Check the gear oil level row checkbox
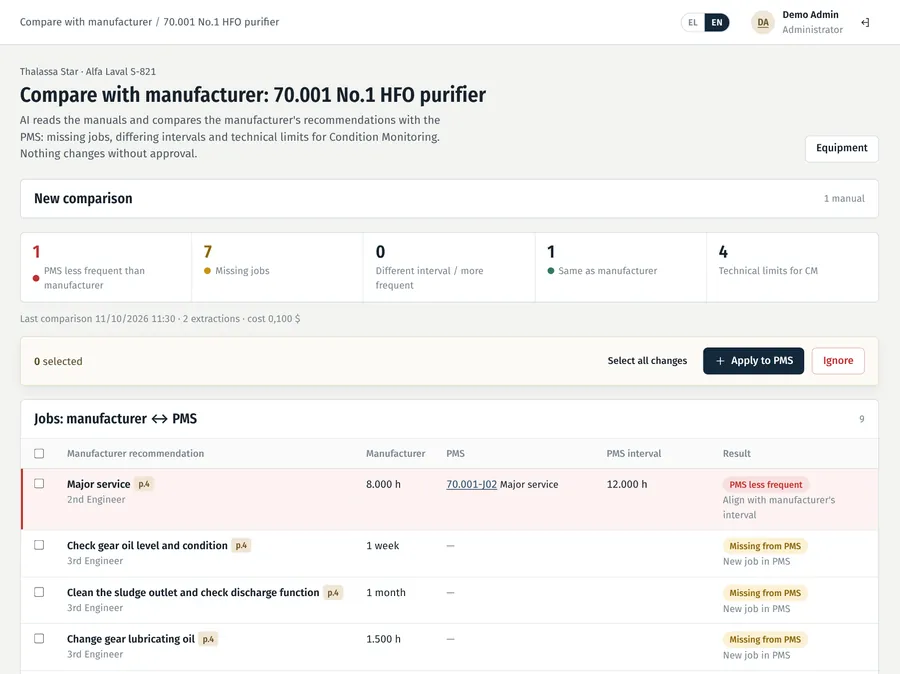 39,545
